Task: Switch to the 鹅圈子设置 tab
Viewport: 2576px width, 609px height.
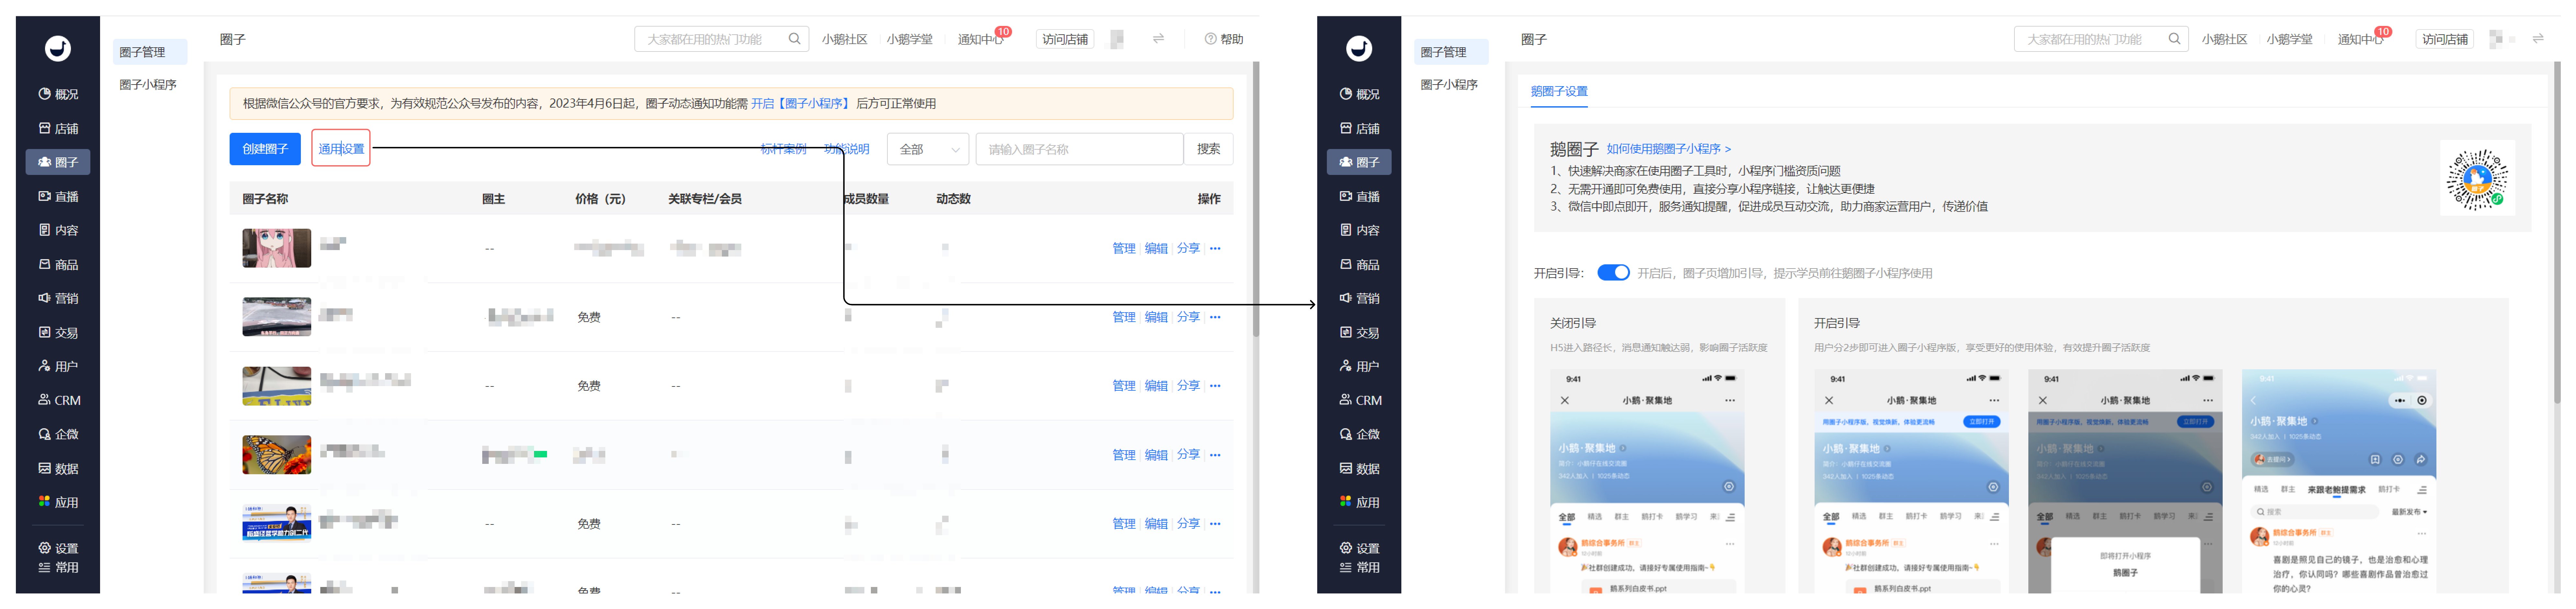Action: tap(1559, 91)
